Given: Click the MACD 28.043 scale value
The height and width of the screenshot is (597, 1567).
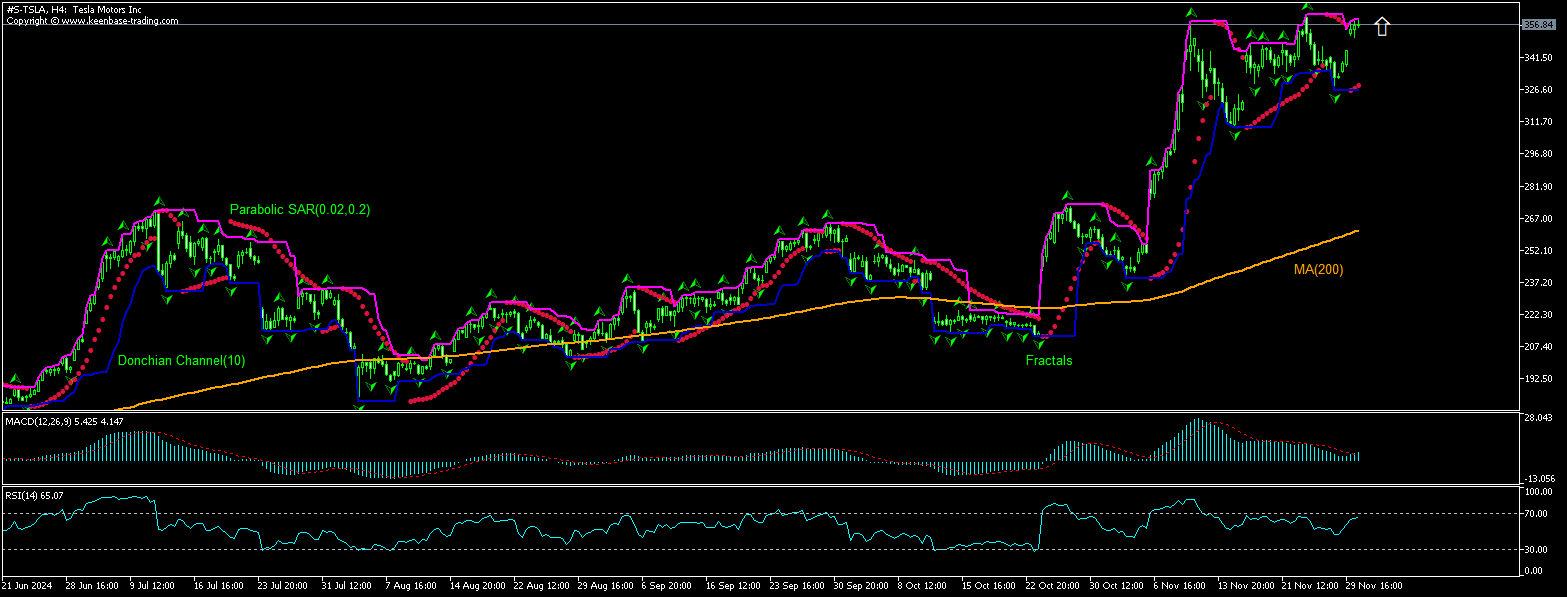Looking at the screenshot, I should coord(1537,417).
